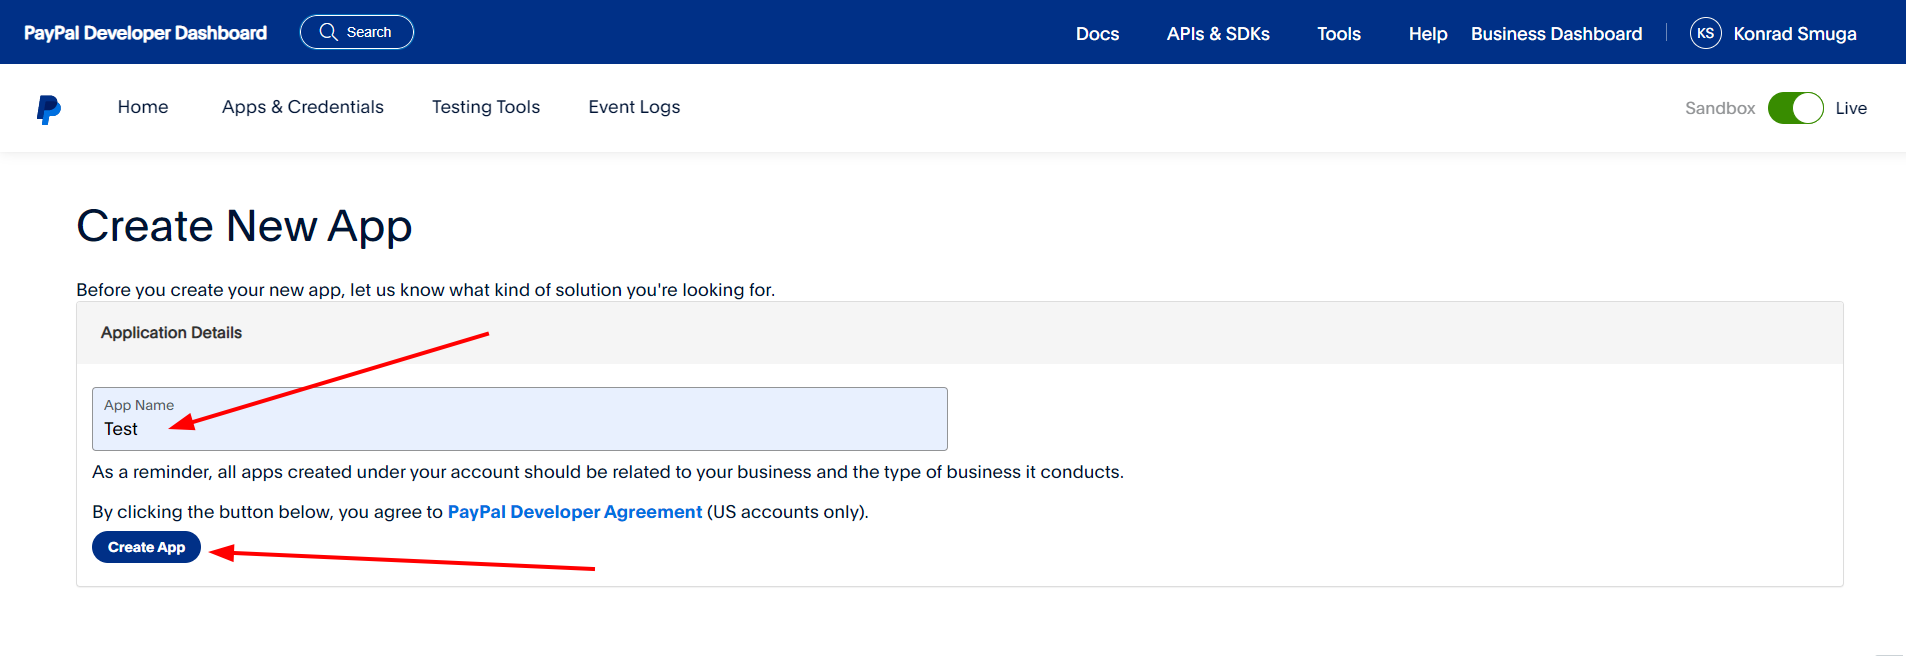
Task: Open the PayPal Developer Agreement link
Action: coord(574,512)
